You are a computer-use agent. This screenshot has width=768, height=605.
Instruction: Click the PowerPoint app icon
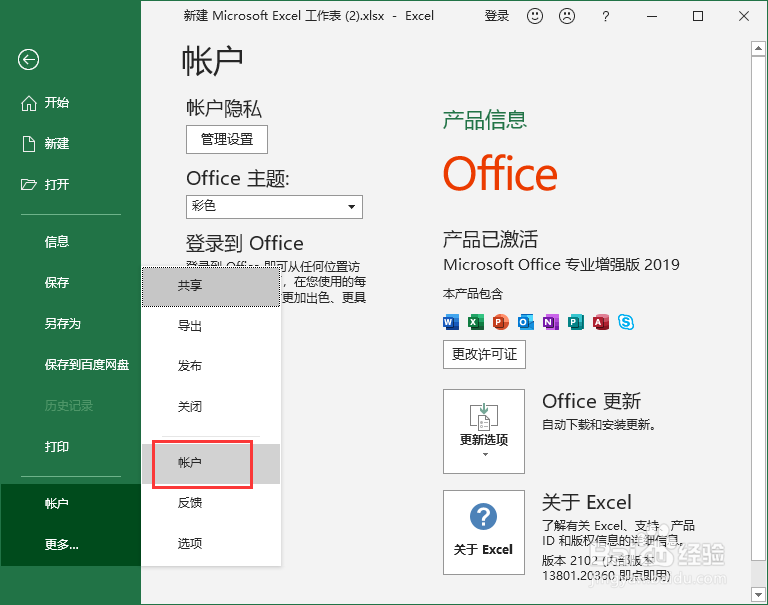click(x=500, y=322)
